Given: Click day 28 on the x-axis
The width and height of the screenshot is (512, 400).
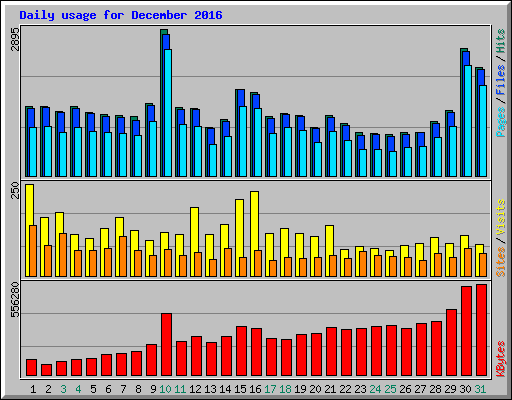Looking at the screenshot, I should click(435, 389).
